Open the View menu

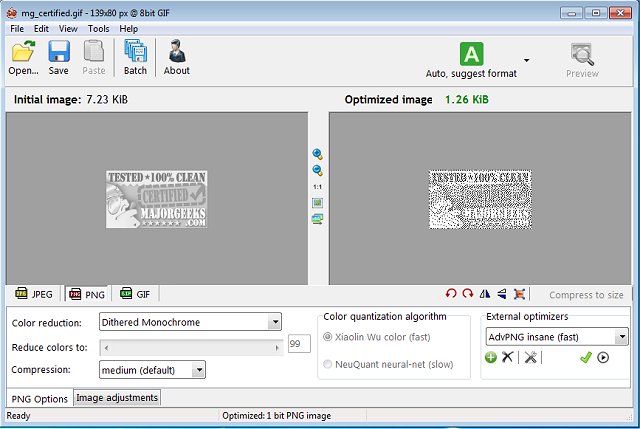coord(68,29)
